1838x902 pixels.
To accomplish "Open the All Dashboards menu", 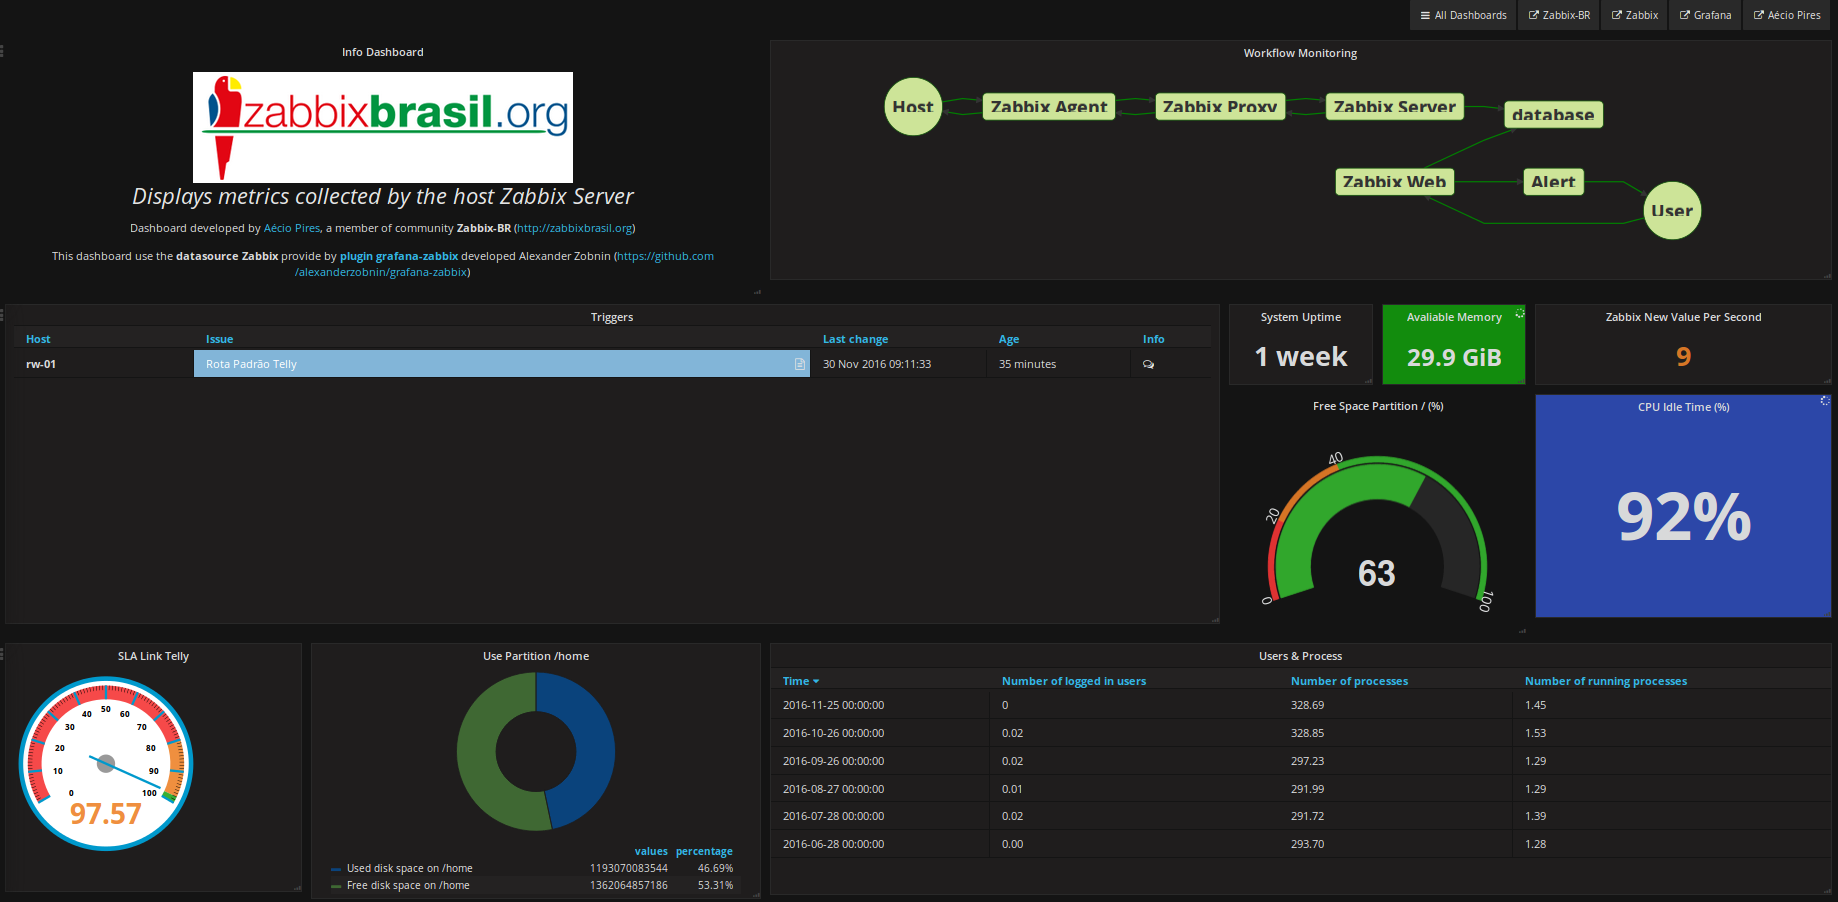I will click(x=1463, y=15).
